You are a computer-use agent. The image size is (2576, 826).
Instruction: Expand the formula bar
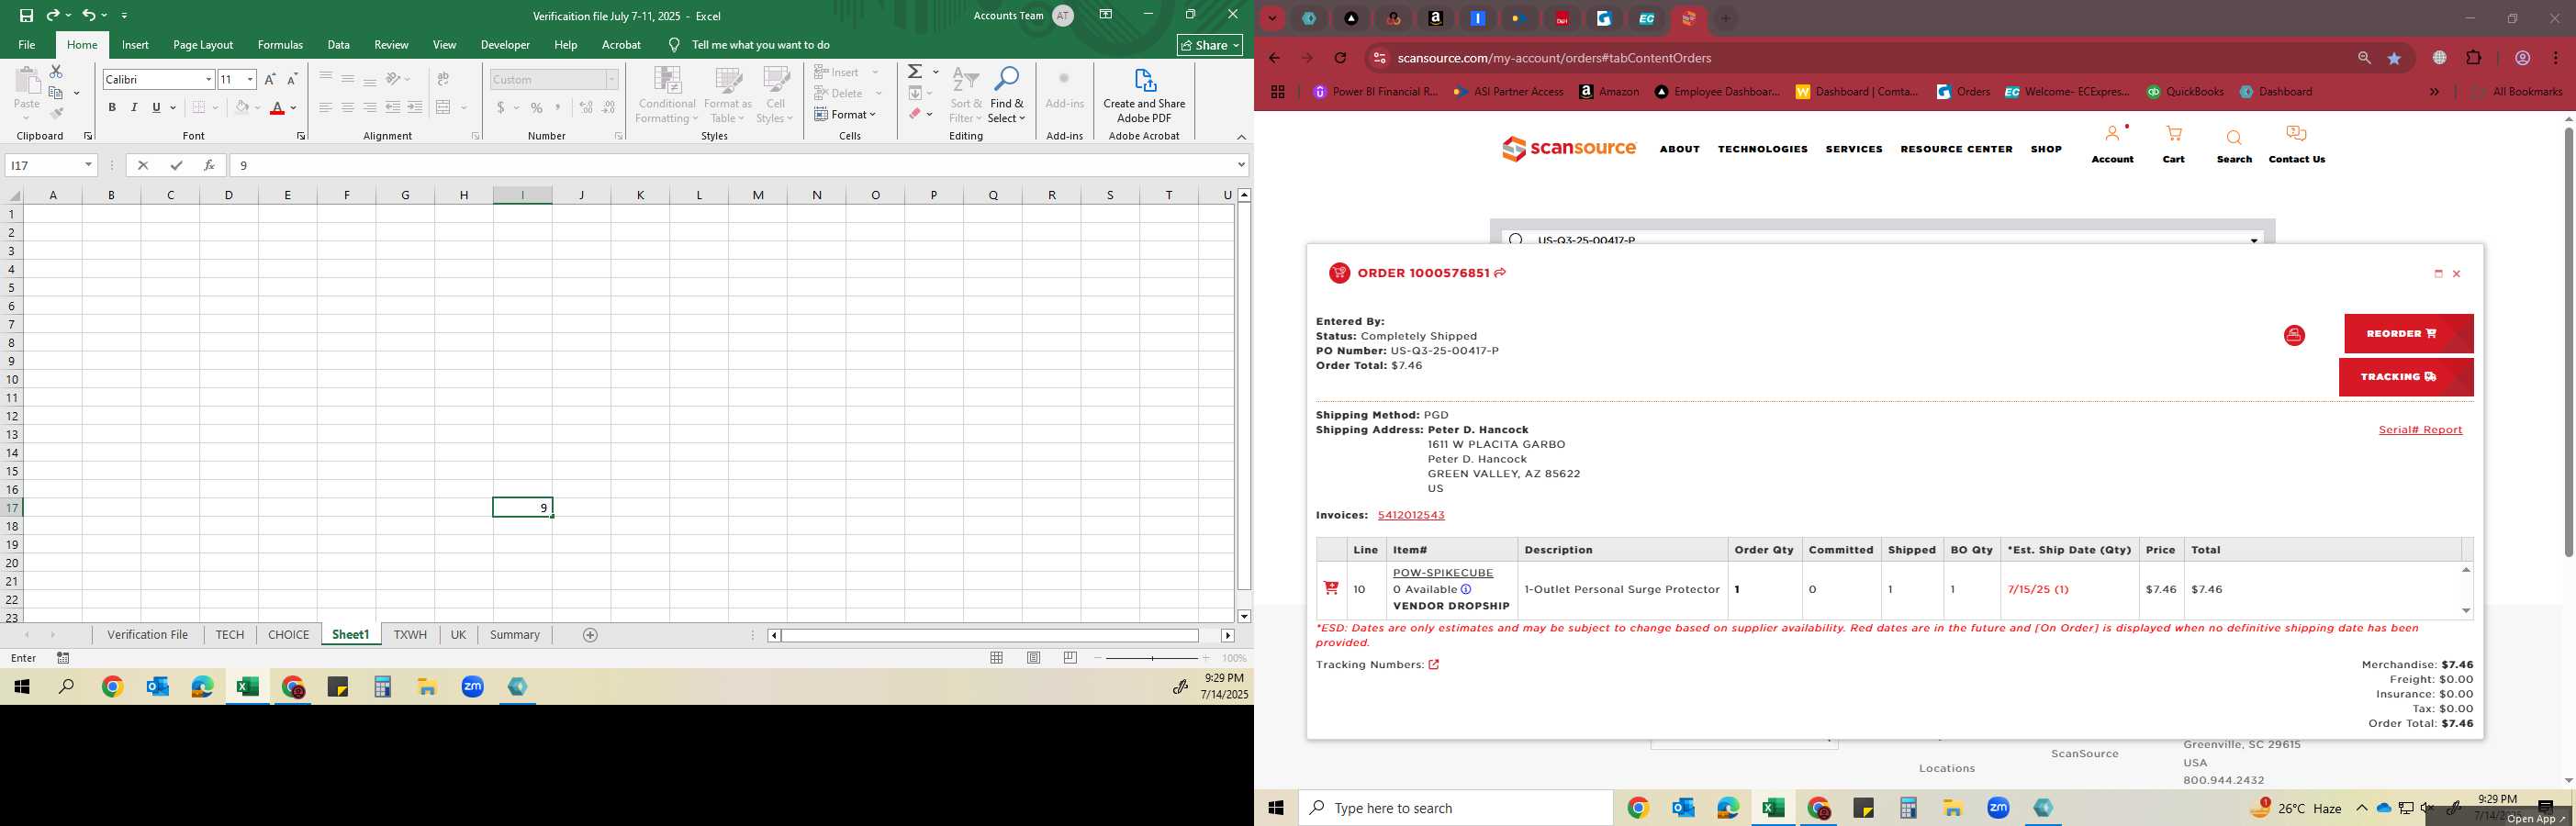[x=1241, y=165]
